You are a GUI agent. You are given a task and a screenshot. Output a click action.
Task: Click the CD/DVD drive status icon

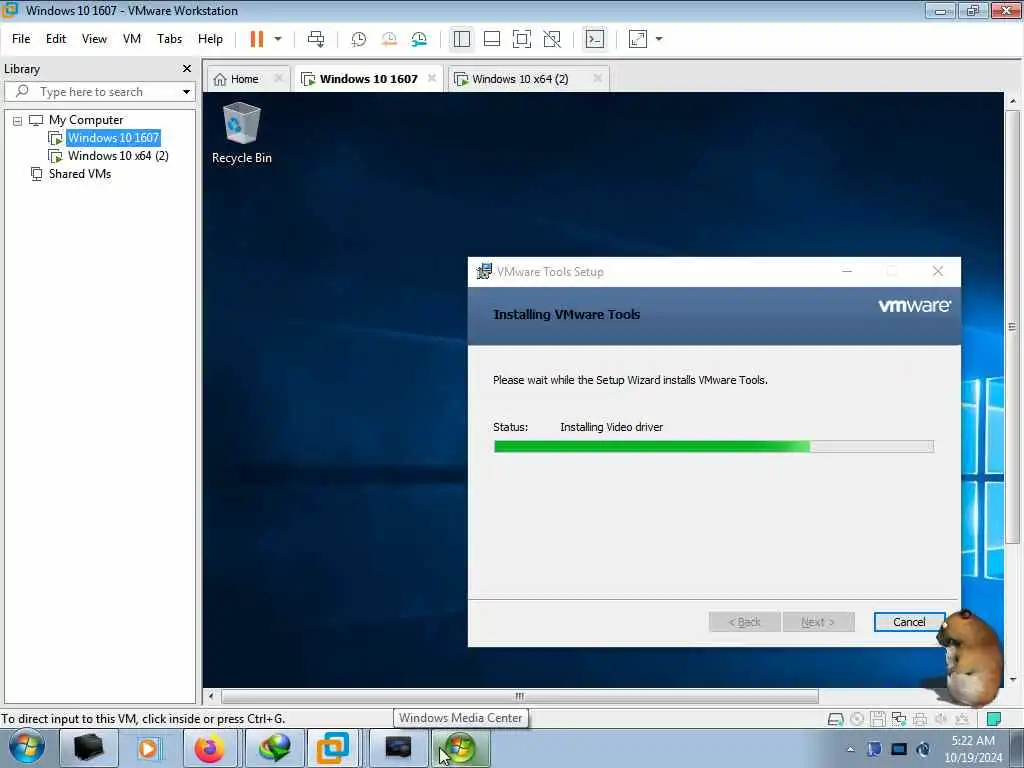click(857, 719)
